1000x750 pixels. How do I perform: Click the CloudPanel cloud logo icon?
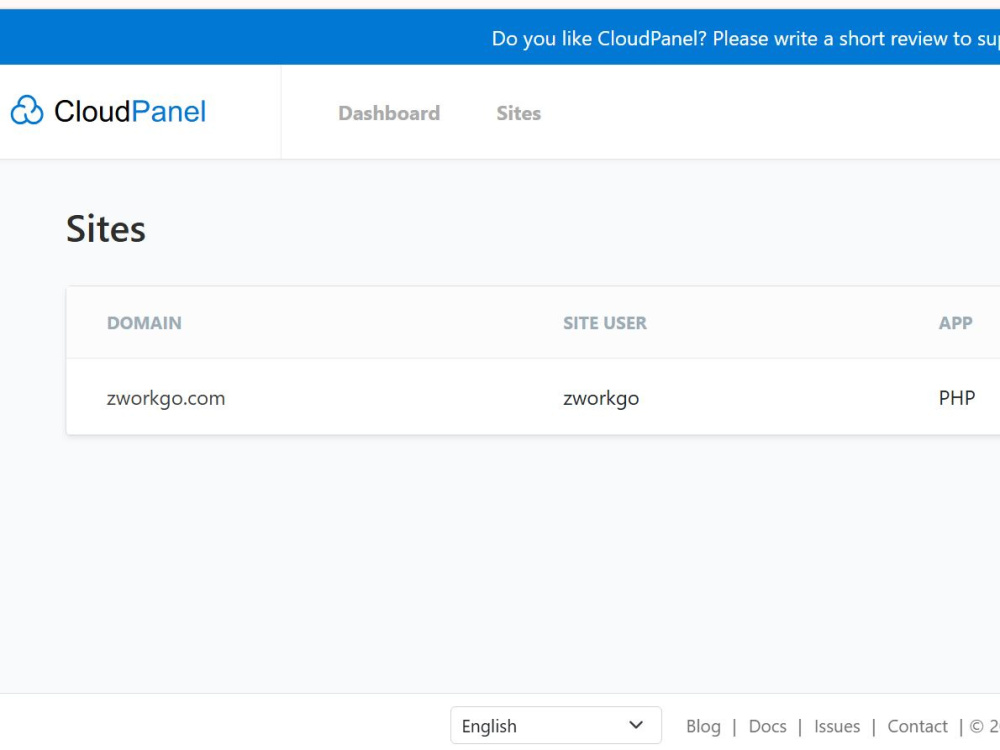pyautogui.click(x=27, y=111)
